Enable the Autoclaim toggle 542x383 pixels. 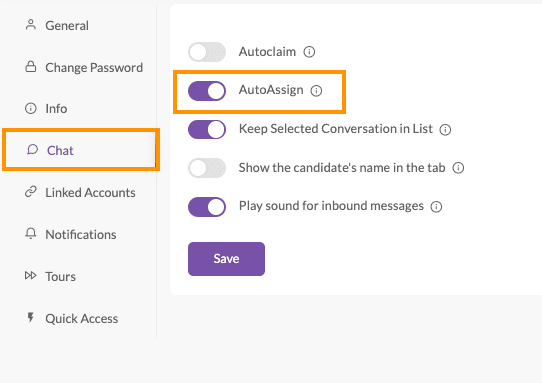click(207, 52)
